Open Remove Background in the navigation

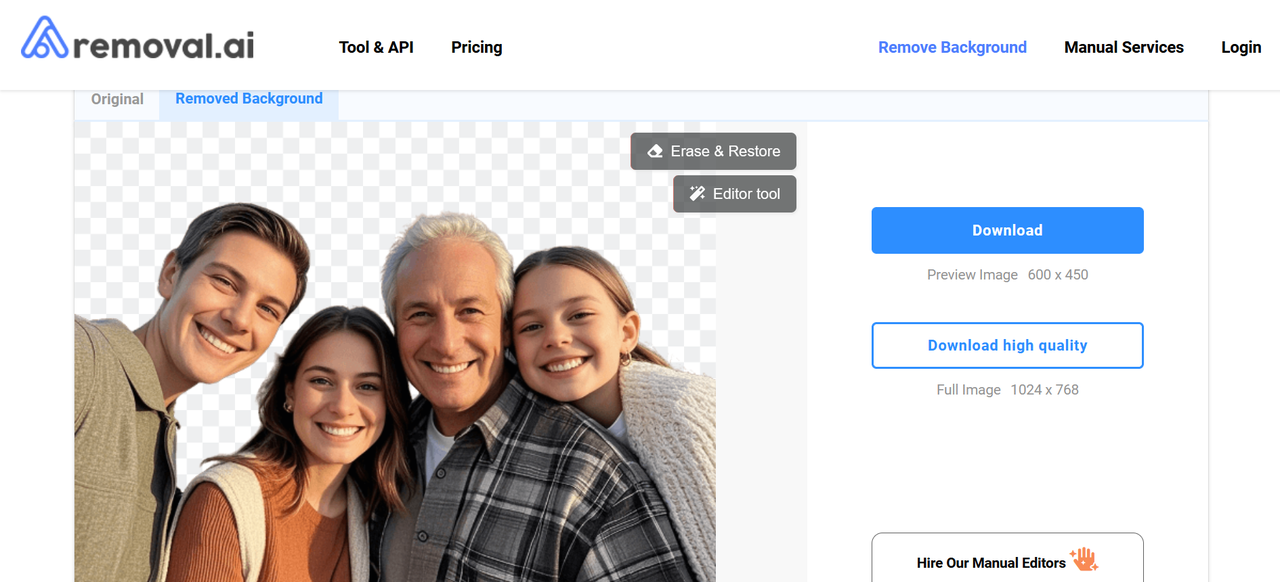coord(952,47)
